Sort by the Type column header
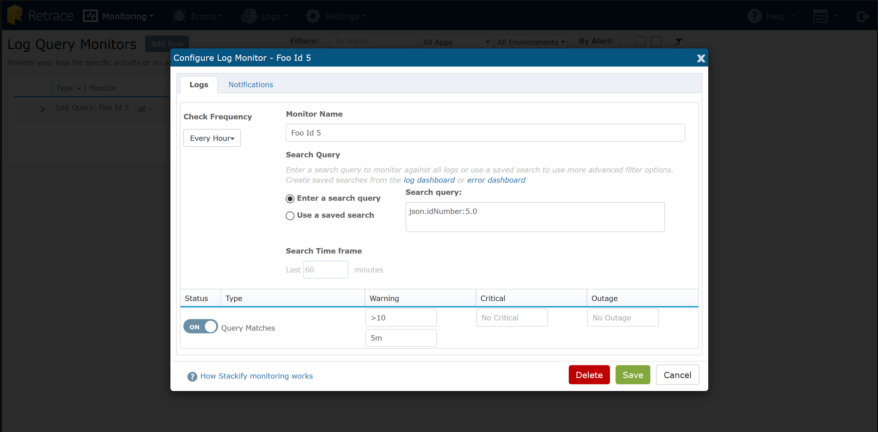The image size is (878, 432). tap(68, 89)
